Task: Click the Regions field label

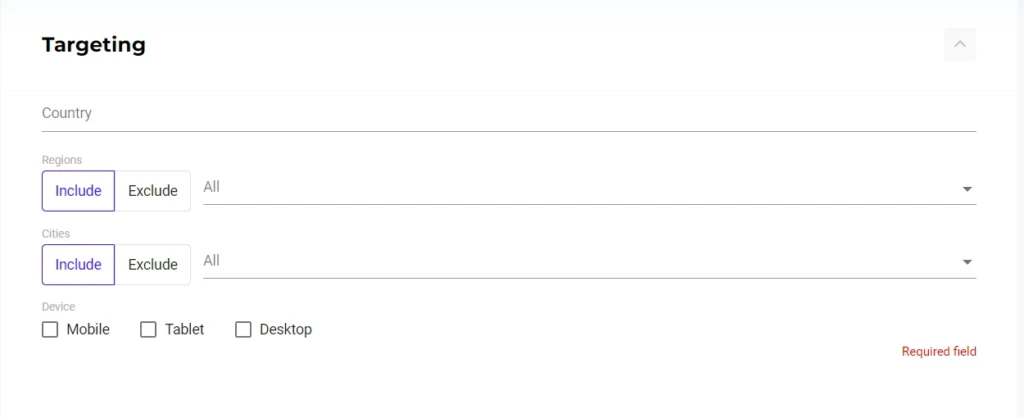Action: coord(62,160)
